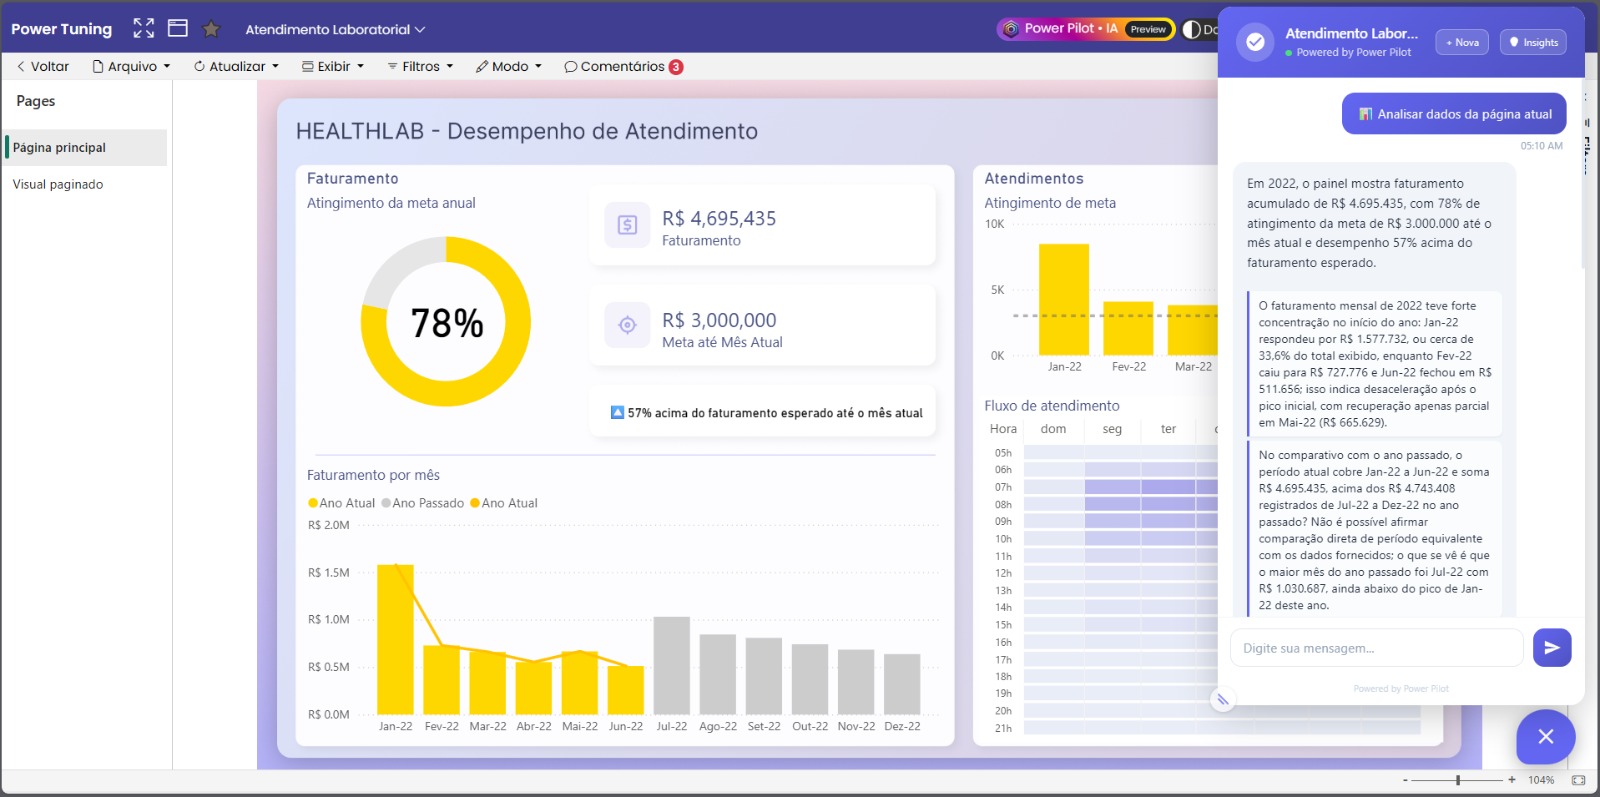Click the Insights button in chat header
The width and height of the screenshot is (1600, 797).
(x=1532, y=42)
